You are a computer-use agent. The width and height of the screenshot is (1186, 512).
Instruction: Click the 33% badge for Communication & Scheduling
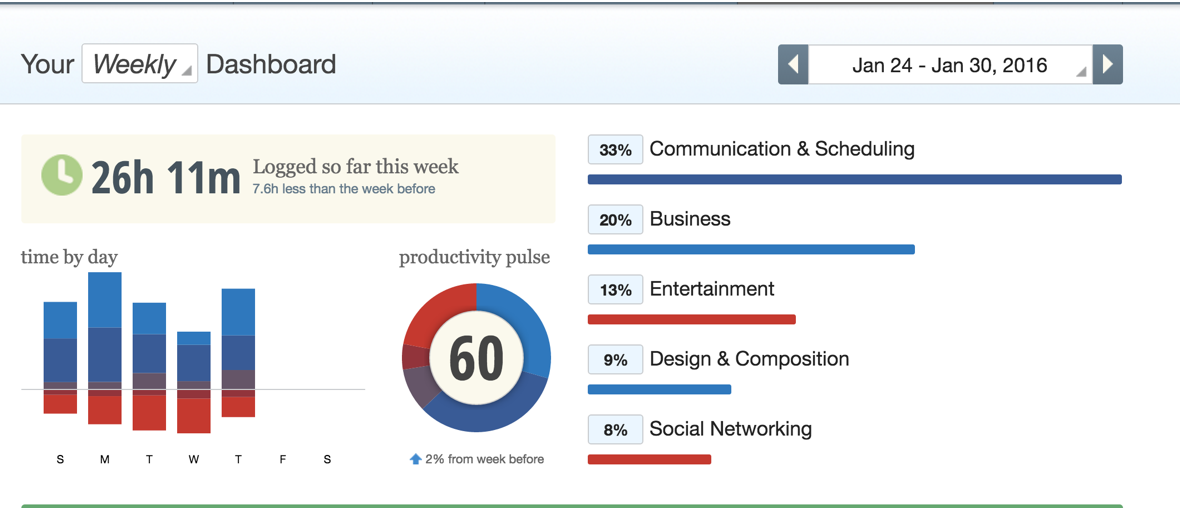(615, 149)
